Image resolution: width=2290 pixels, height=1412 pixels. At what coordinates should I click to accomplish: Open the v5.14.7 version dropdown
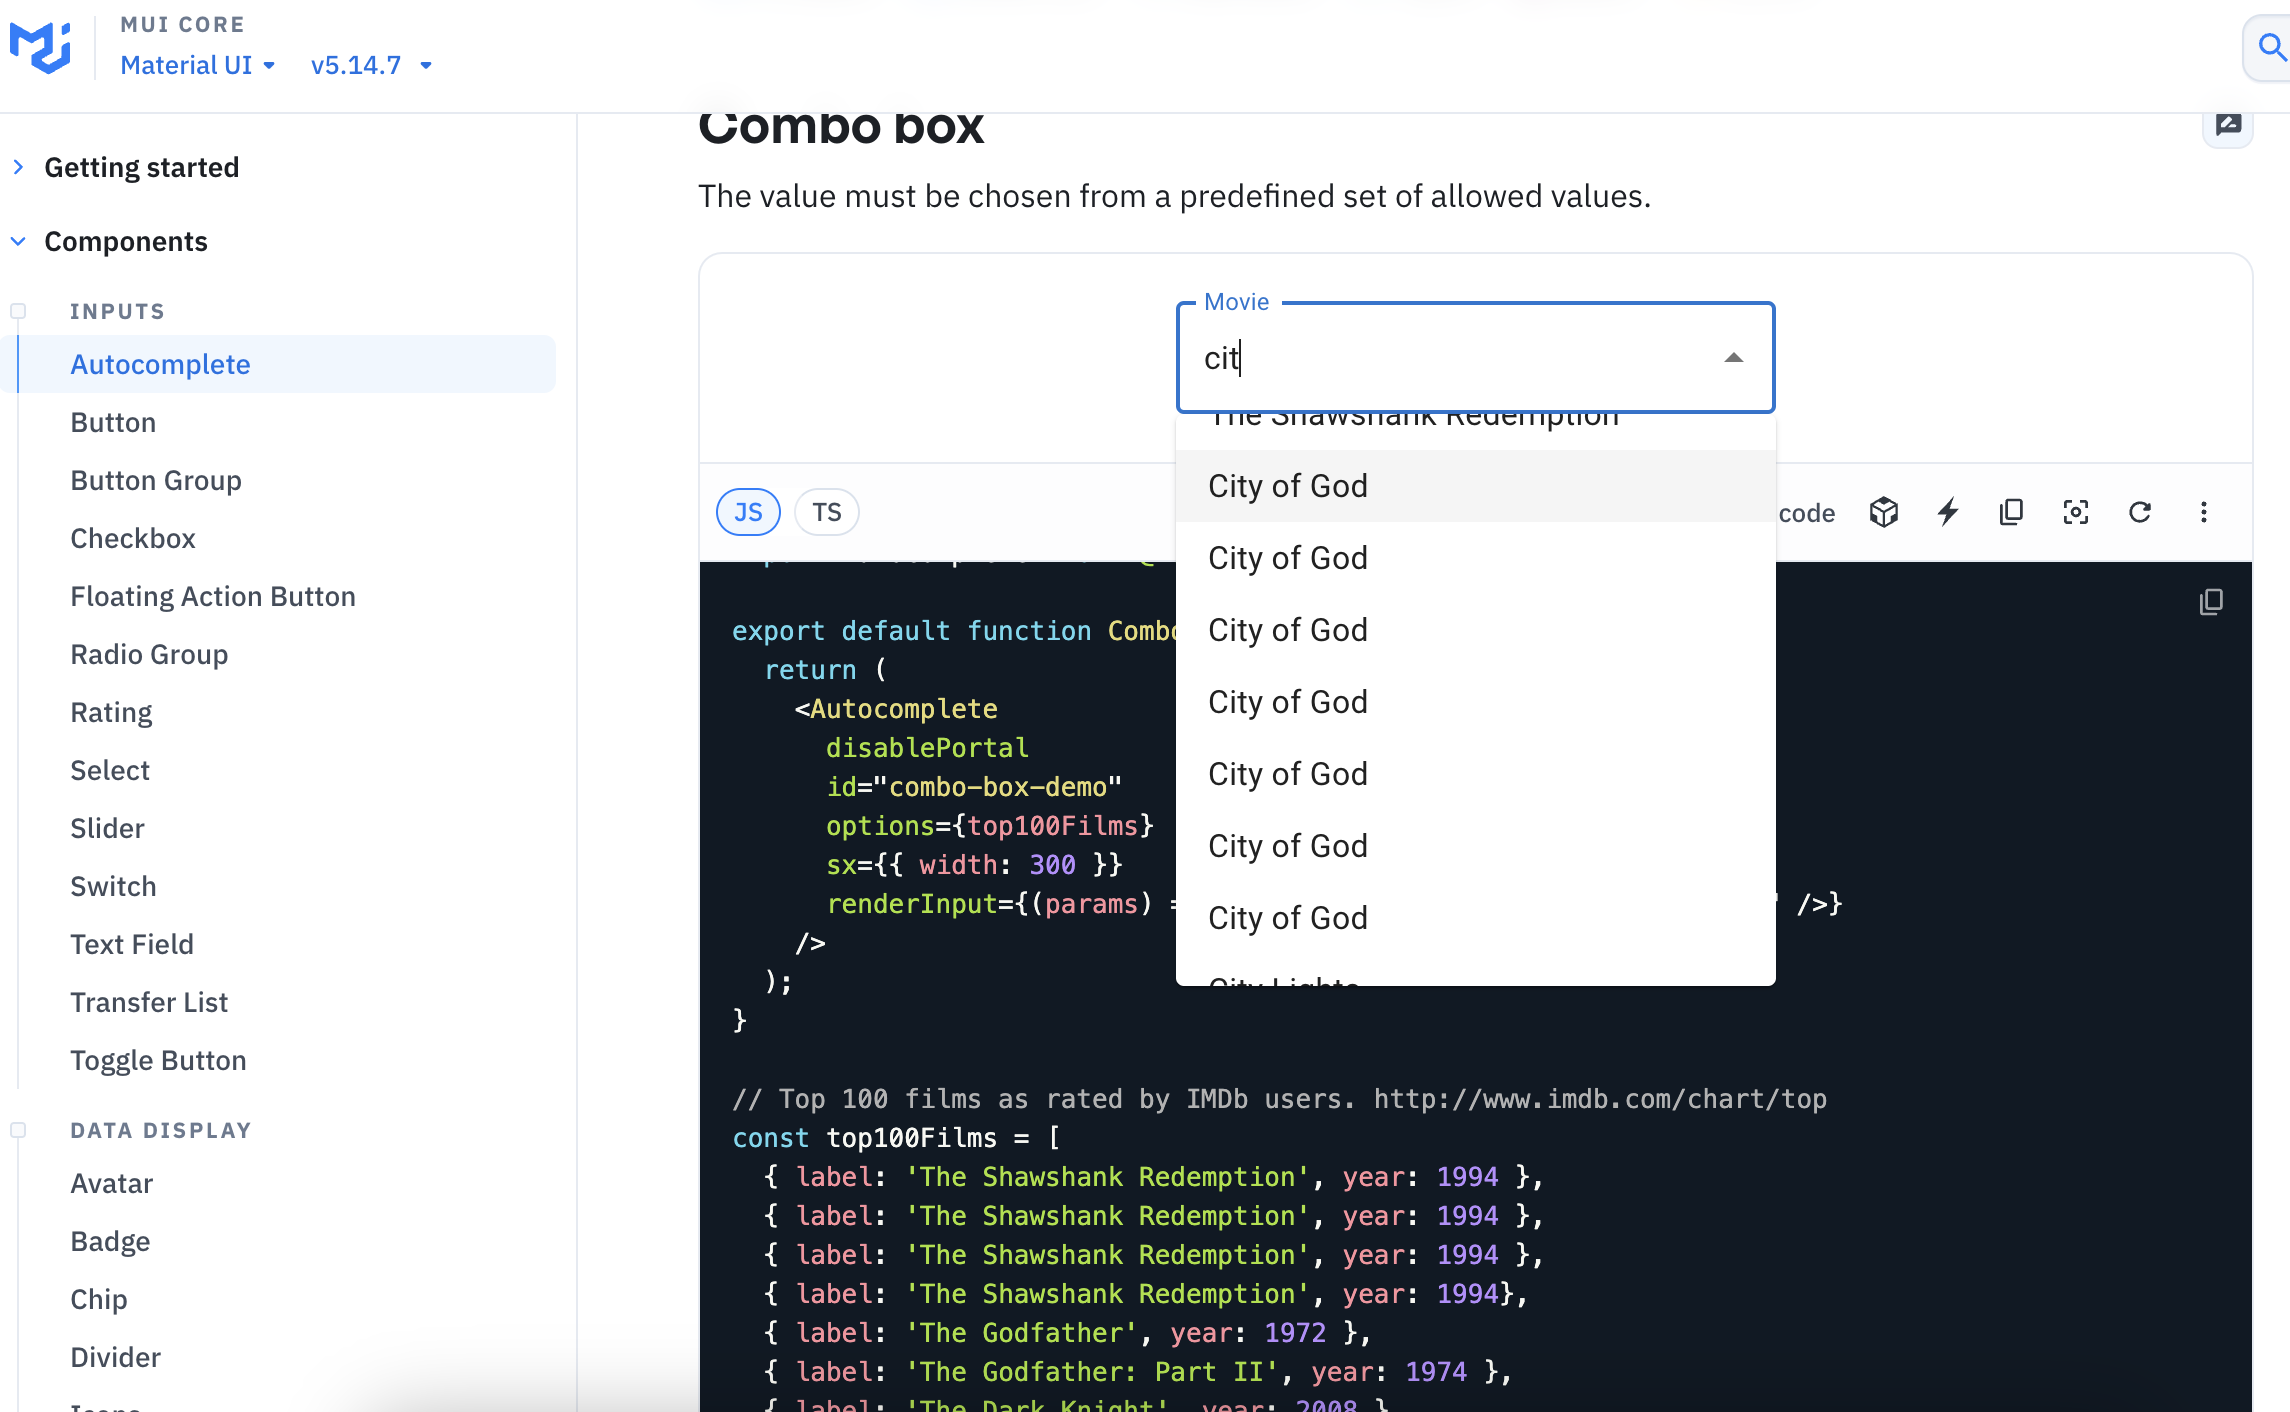click(371, 65)
